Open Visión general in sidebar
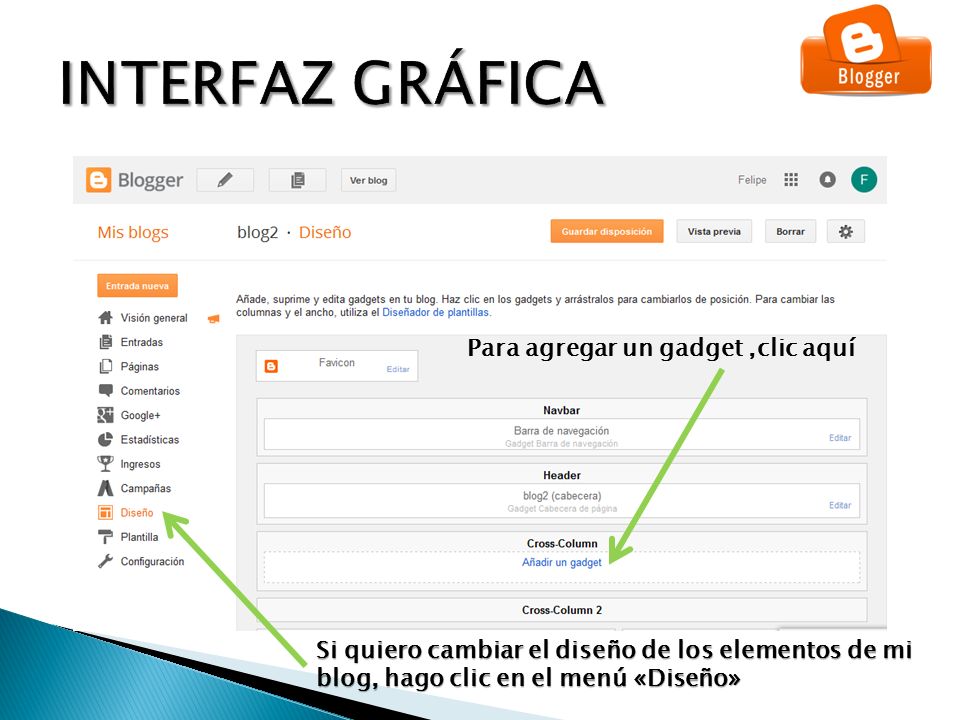The width and height of the screenshot is (960, 720). coord(154,318)
